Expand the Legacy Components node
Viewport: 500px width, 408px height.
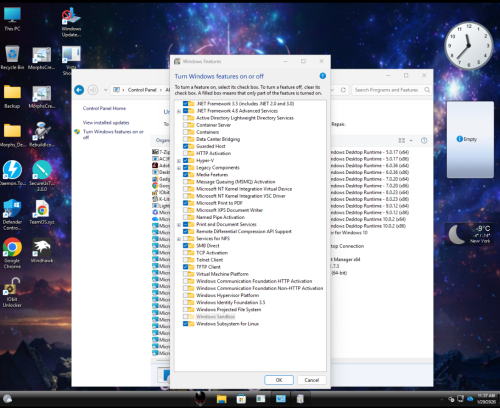click(179, 168)
